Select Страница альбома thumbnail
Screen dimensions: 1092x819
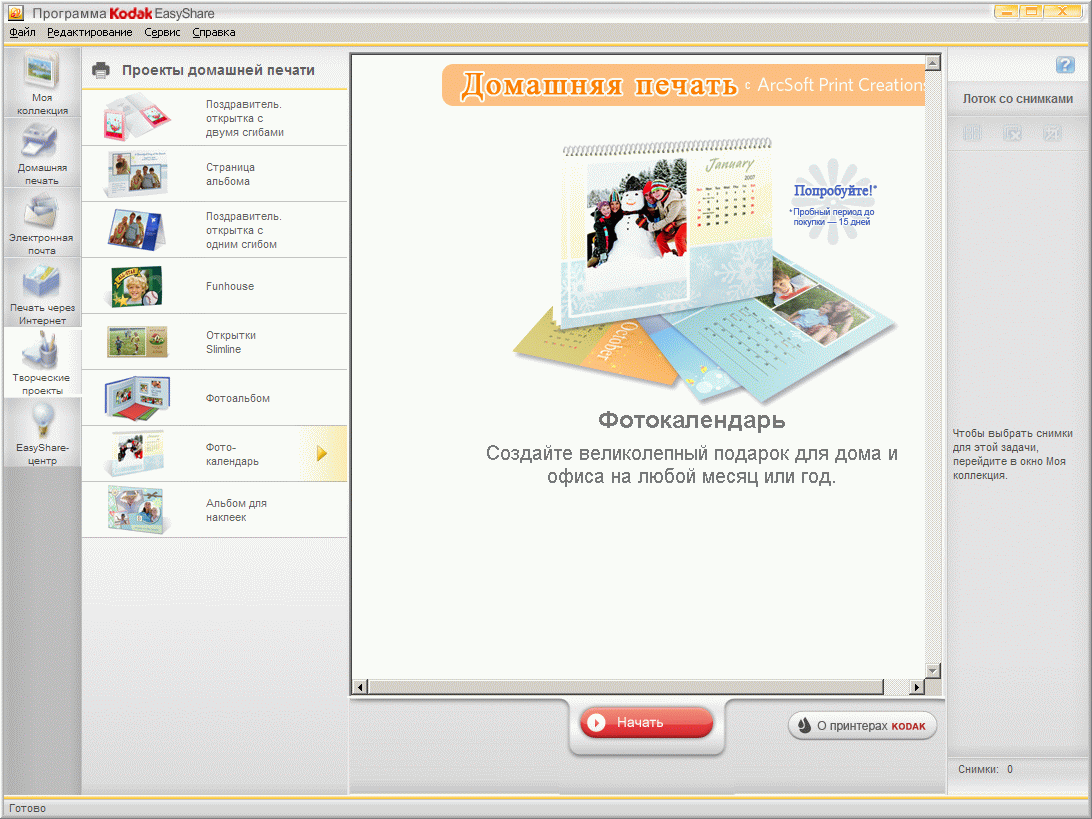tap(136, 173)
